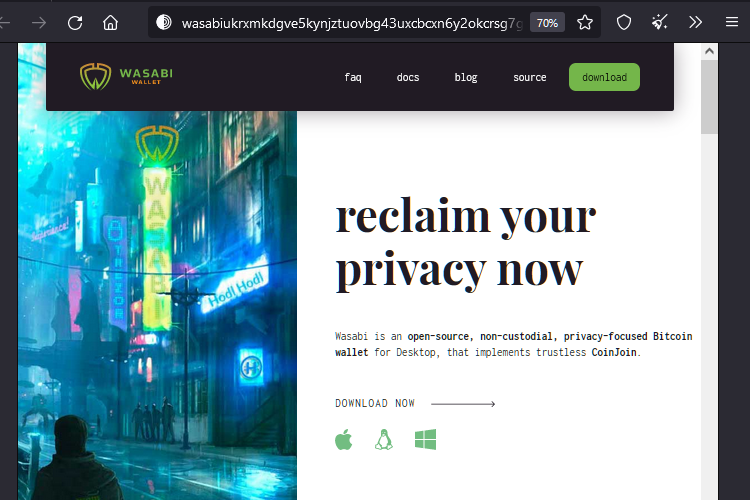This screenshot has width=750, height=500.
Task: Click the green download button
Action: click(x=604, y=77)
